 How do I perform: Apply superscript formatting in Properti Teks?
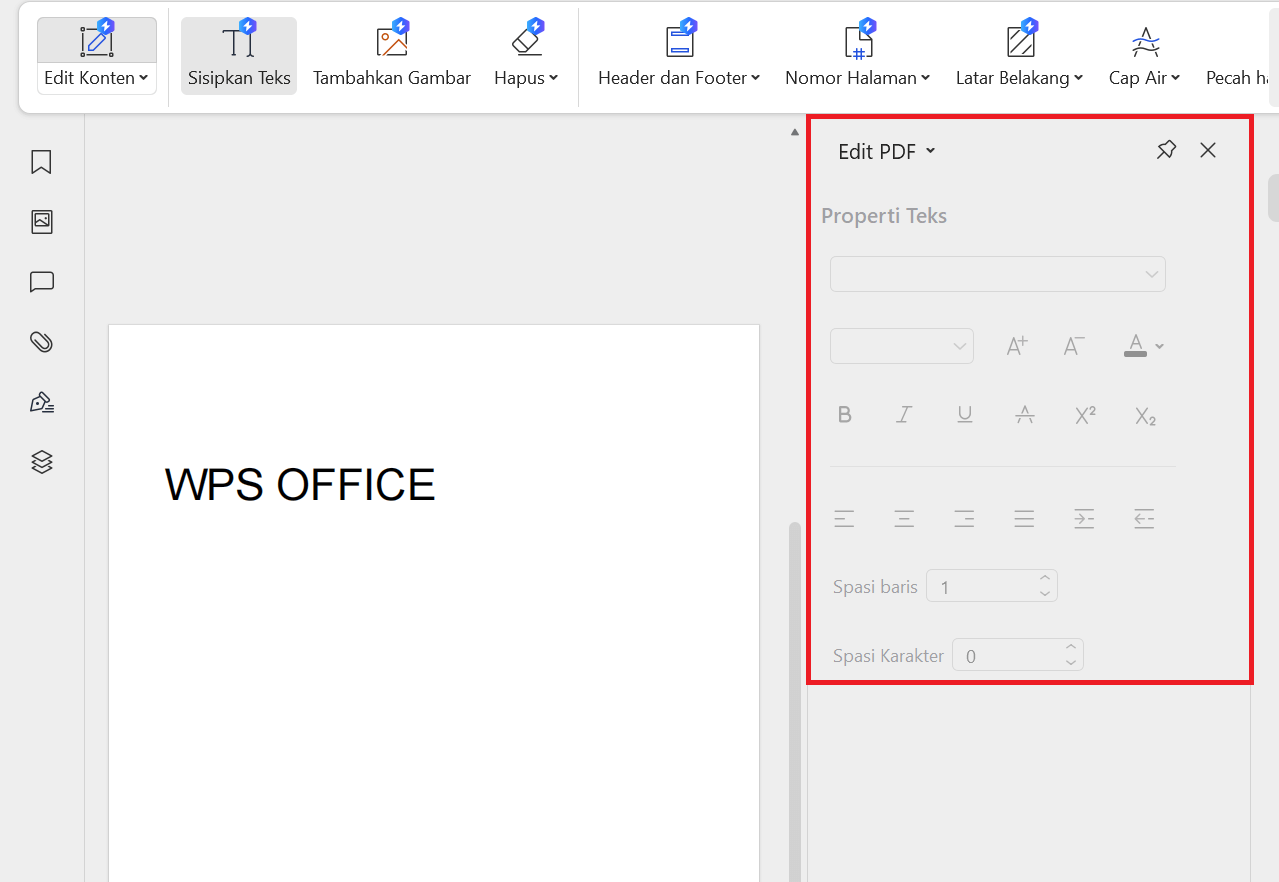click(x=1084, y=414)
